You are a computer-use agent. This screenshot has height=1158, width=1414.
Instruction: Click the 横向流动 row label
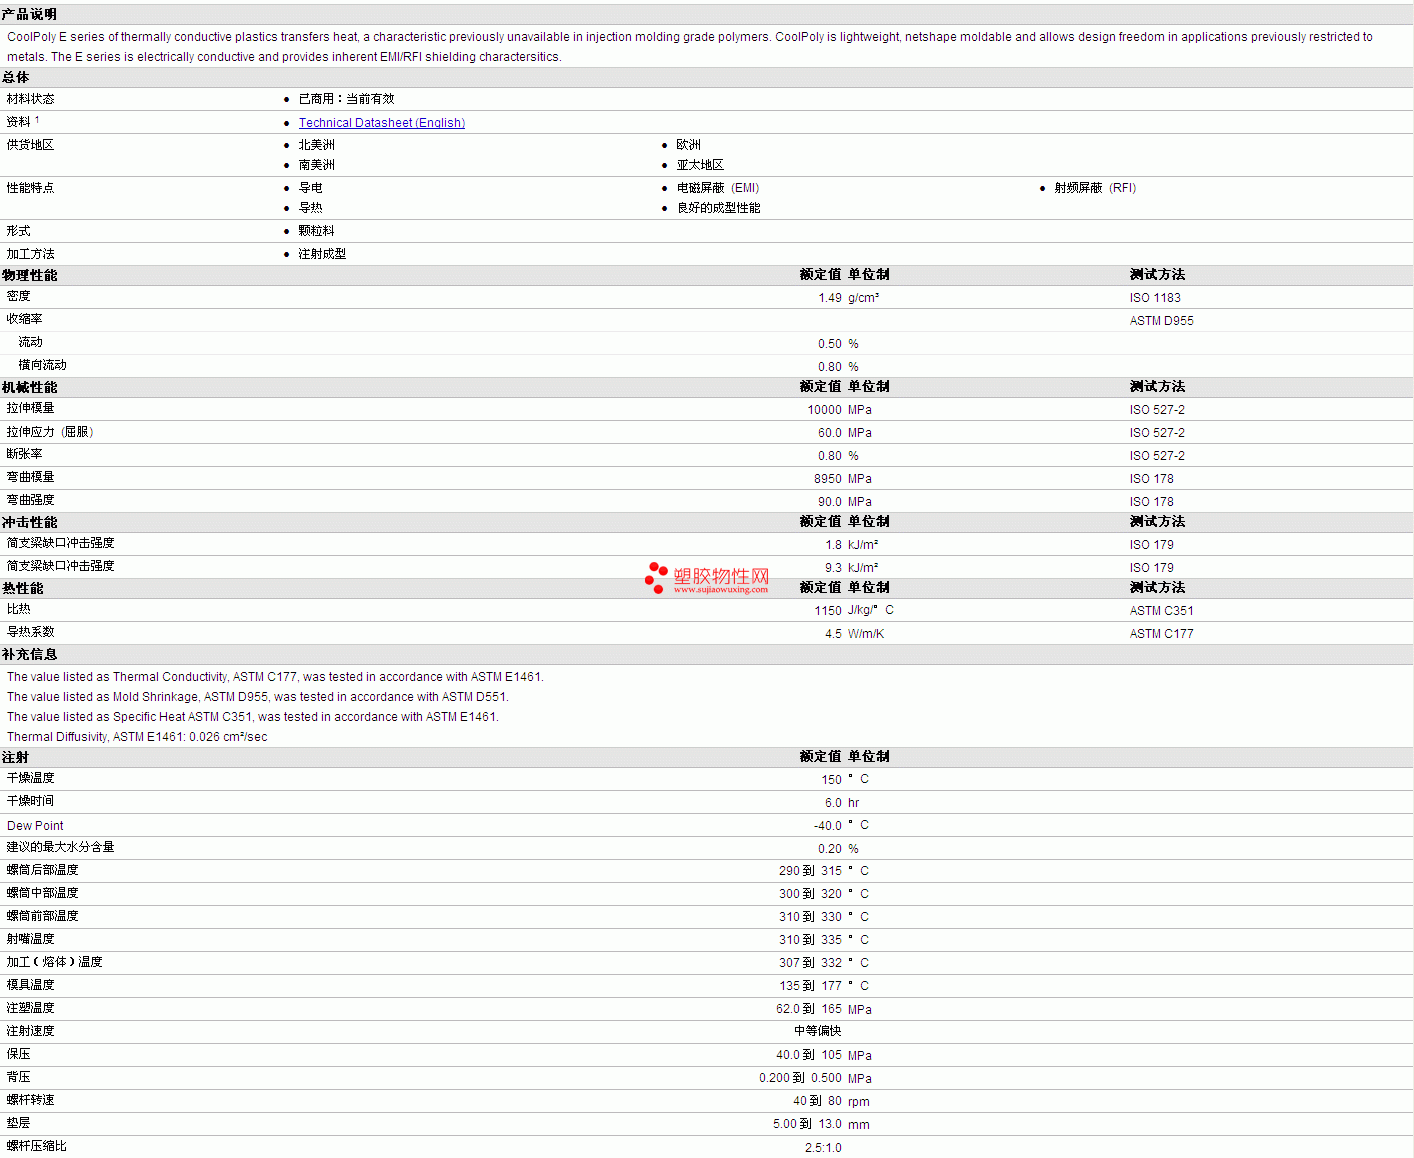[43, 365]
